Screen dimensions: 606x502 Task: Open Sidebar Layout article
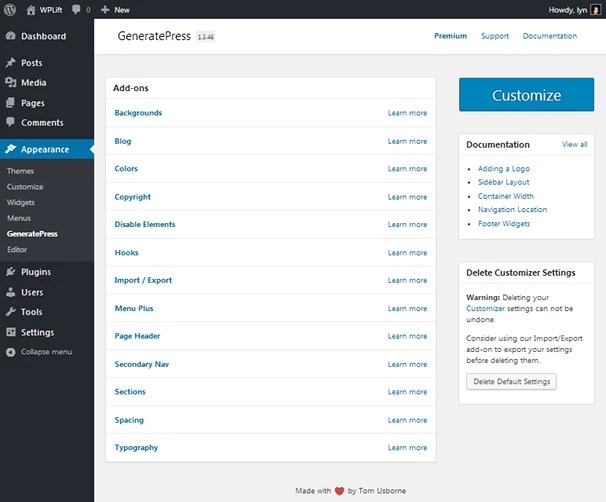504,182
